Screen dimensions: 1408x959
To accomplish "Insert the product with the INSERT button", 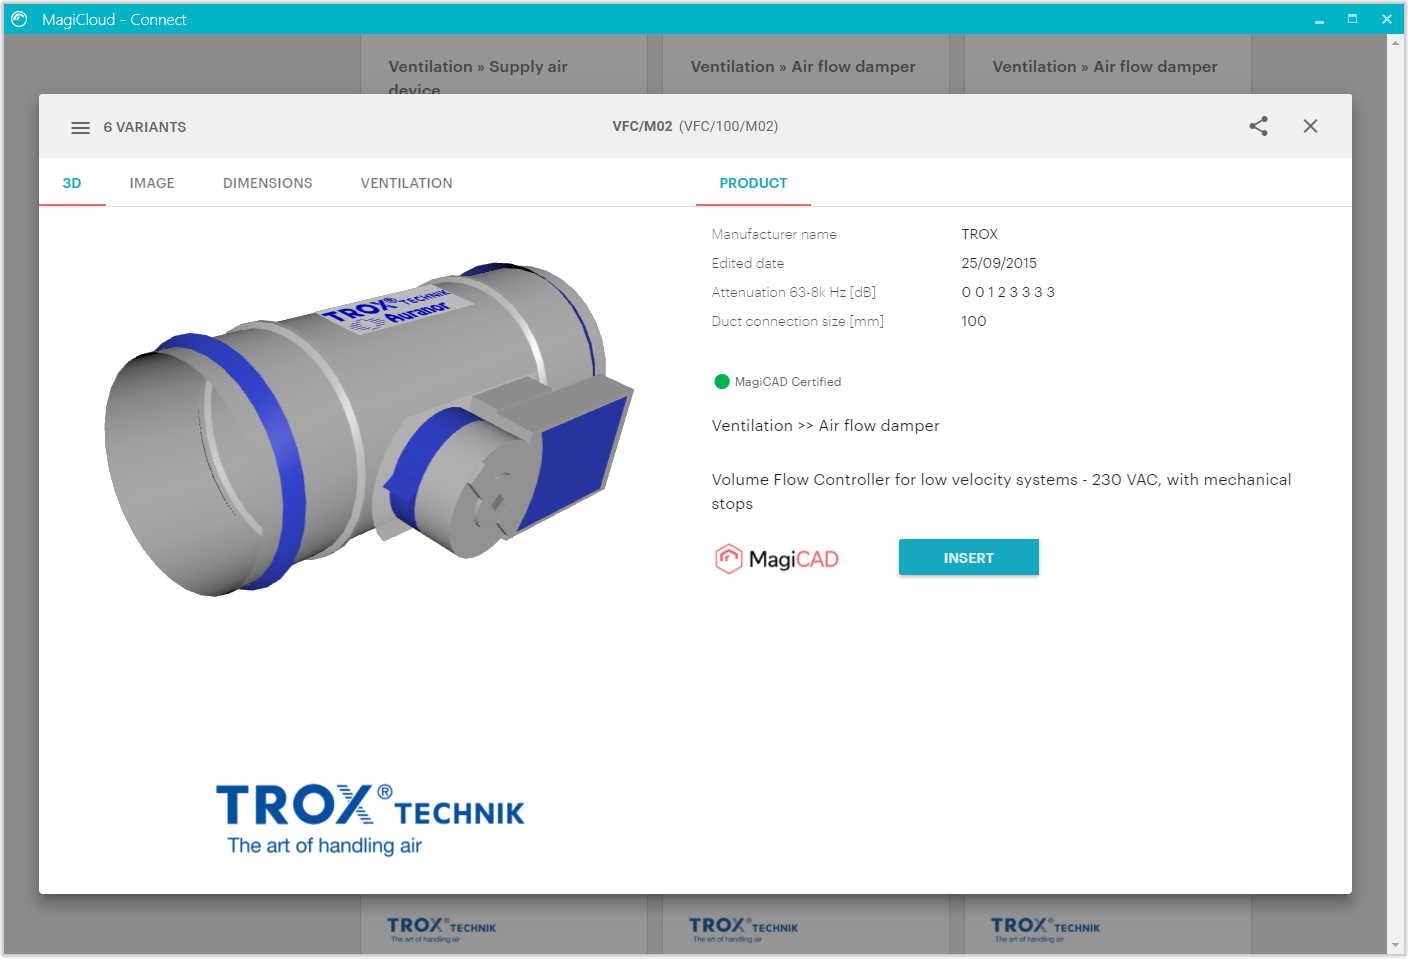I will [x=968, y=558].
